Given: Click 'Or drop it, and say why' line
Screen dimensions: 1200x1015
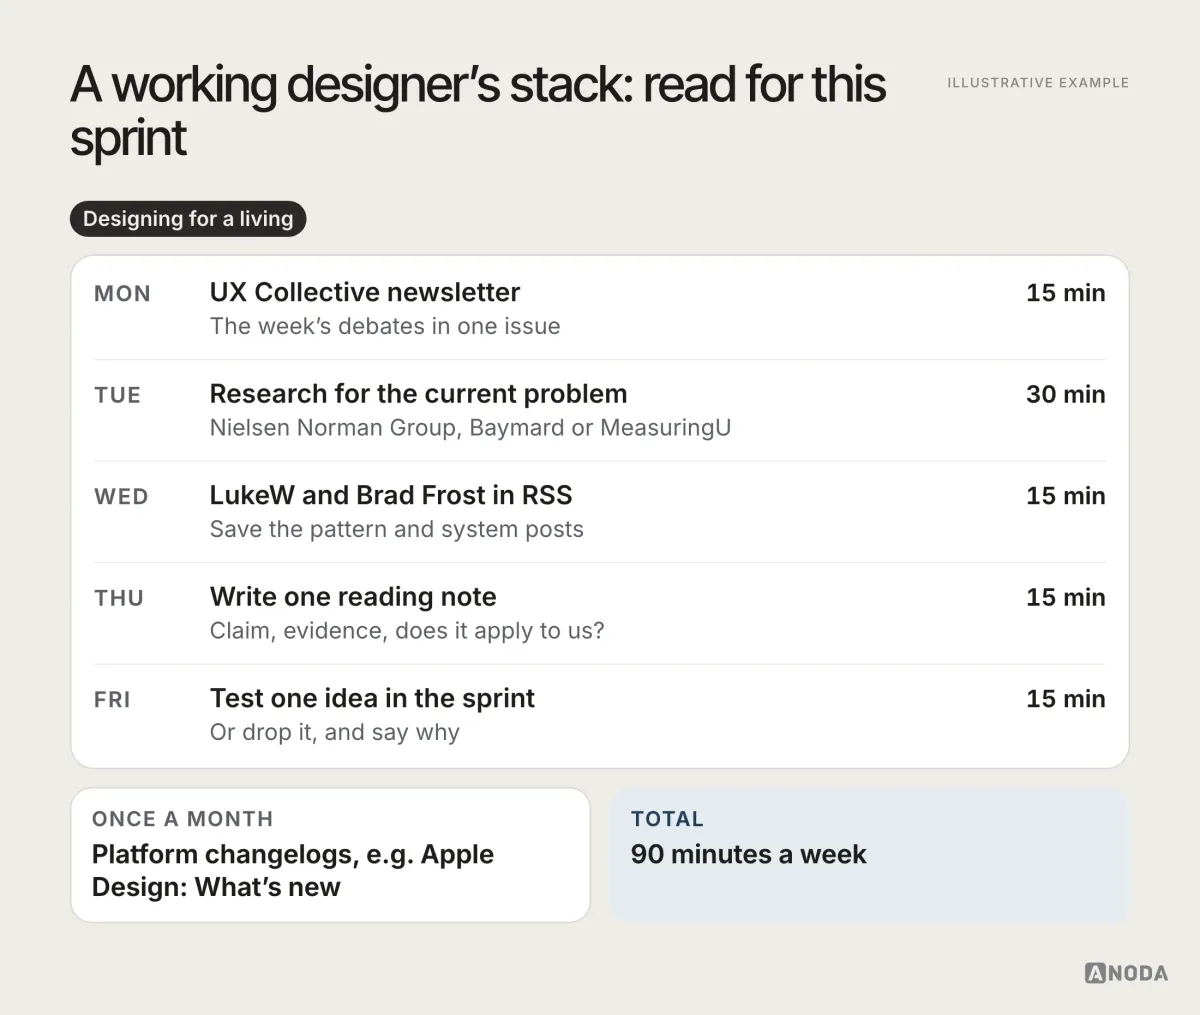Looking at the screenshot, I should point(335,732).
